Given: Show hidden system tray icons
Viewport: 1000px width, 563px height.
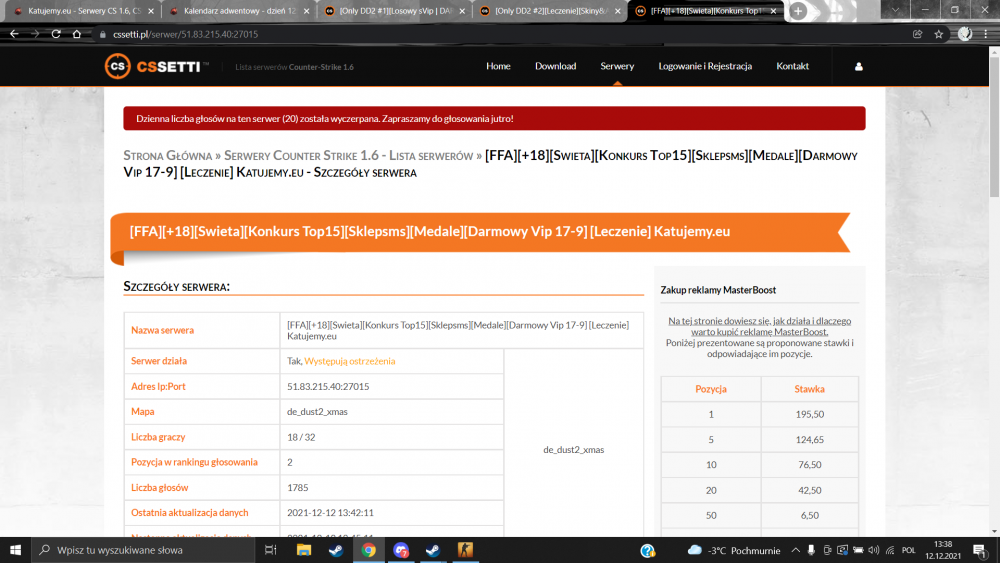Looking at the screenshot, I should (x=795, y=550).
